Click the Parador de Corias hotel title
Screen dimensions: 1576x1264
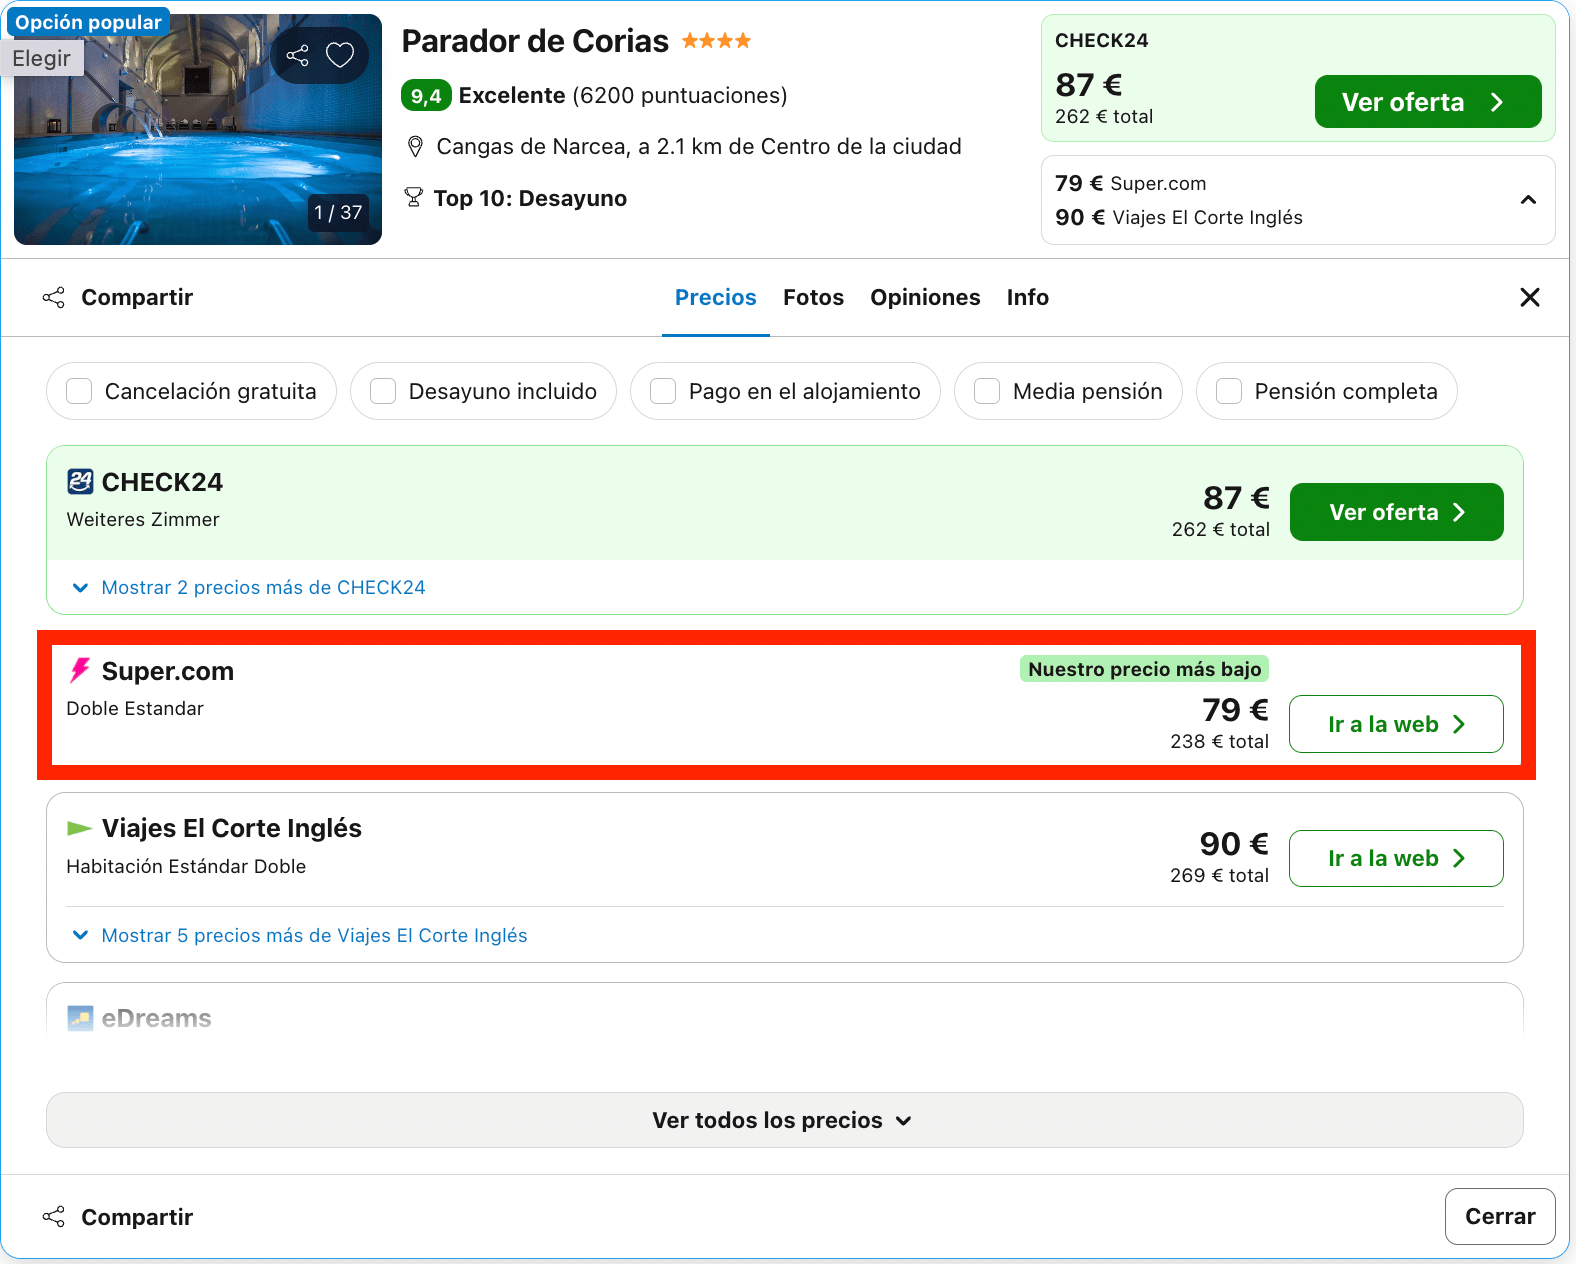(535, 41)
